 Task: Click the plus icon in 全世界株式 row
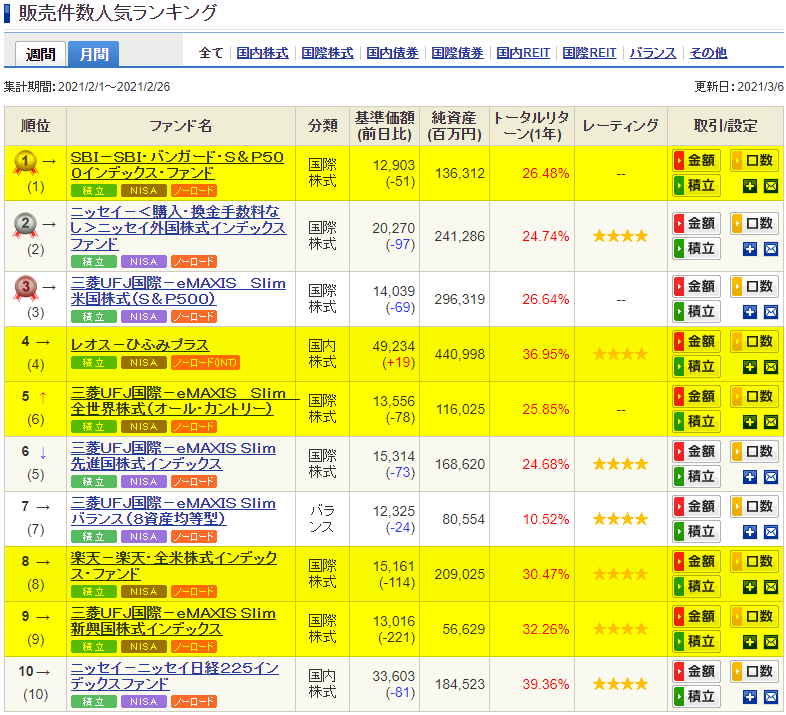click(749, 422)
